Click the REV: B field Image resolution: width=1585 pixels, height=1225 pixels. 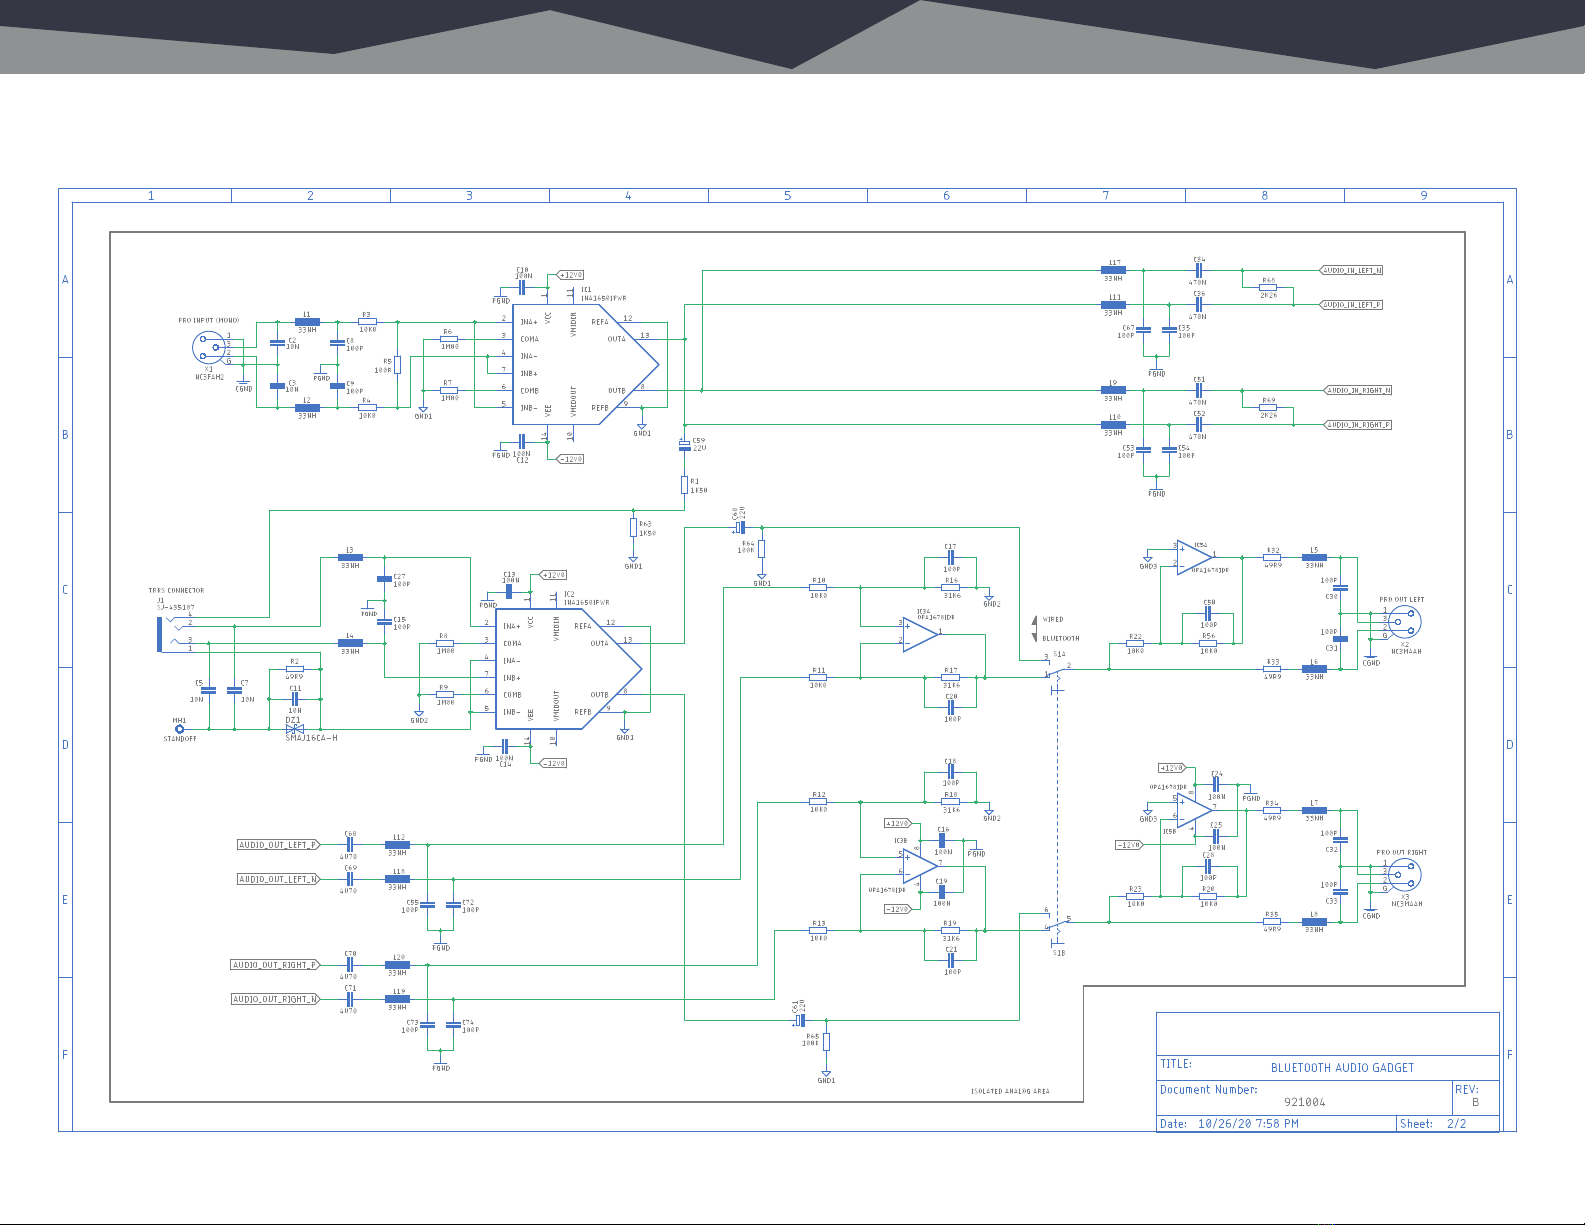pyautogui.click(x=1474, y=1096)
